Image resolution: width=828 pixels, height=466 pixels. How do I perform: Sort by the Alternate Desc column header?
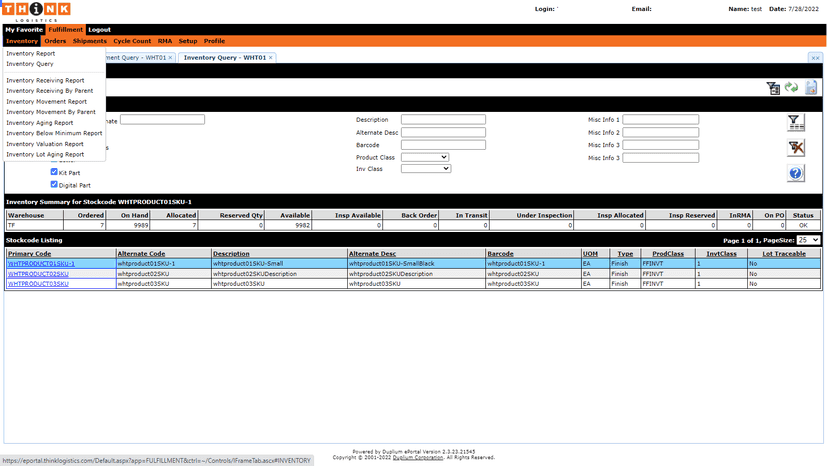coord(372,254)
